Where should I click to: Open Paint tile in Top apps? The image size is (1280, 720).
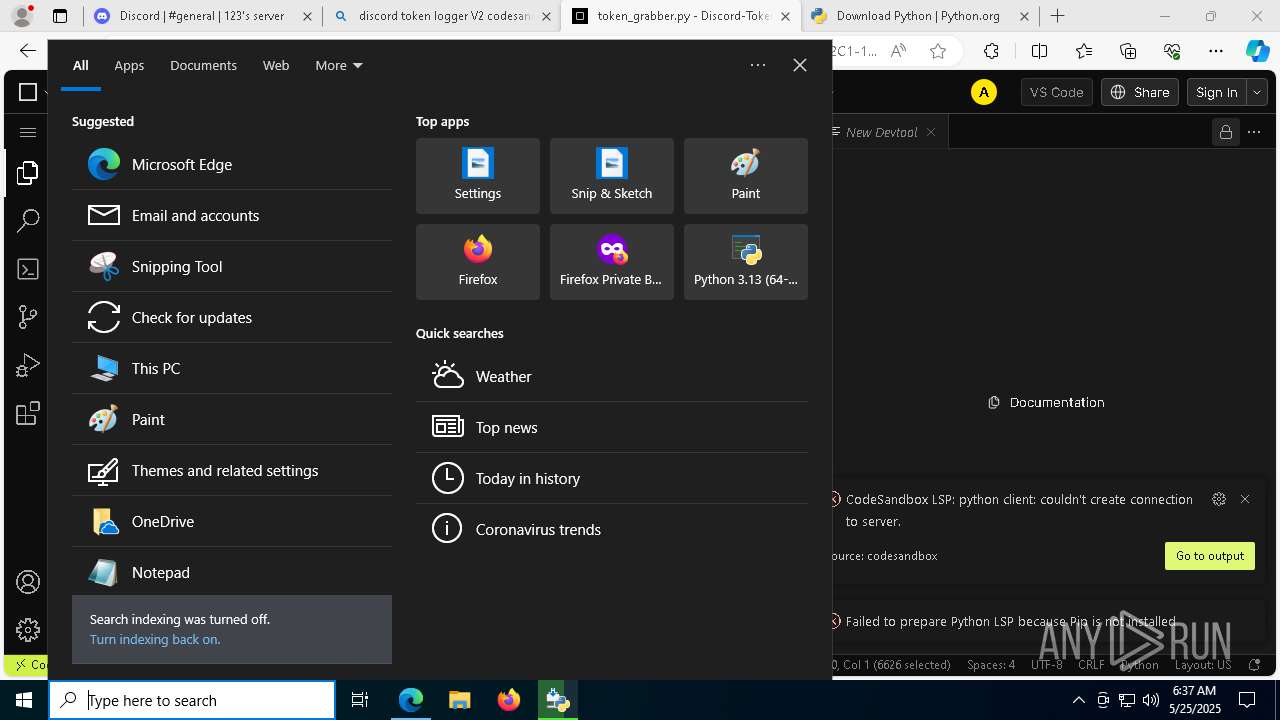[746, 176]
